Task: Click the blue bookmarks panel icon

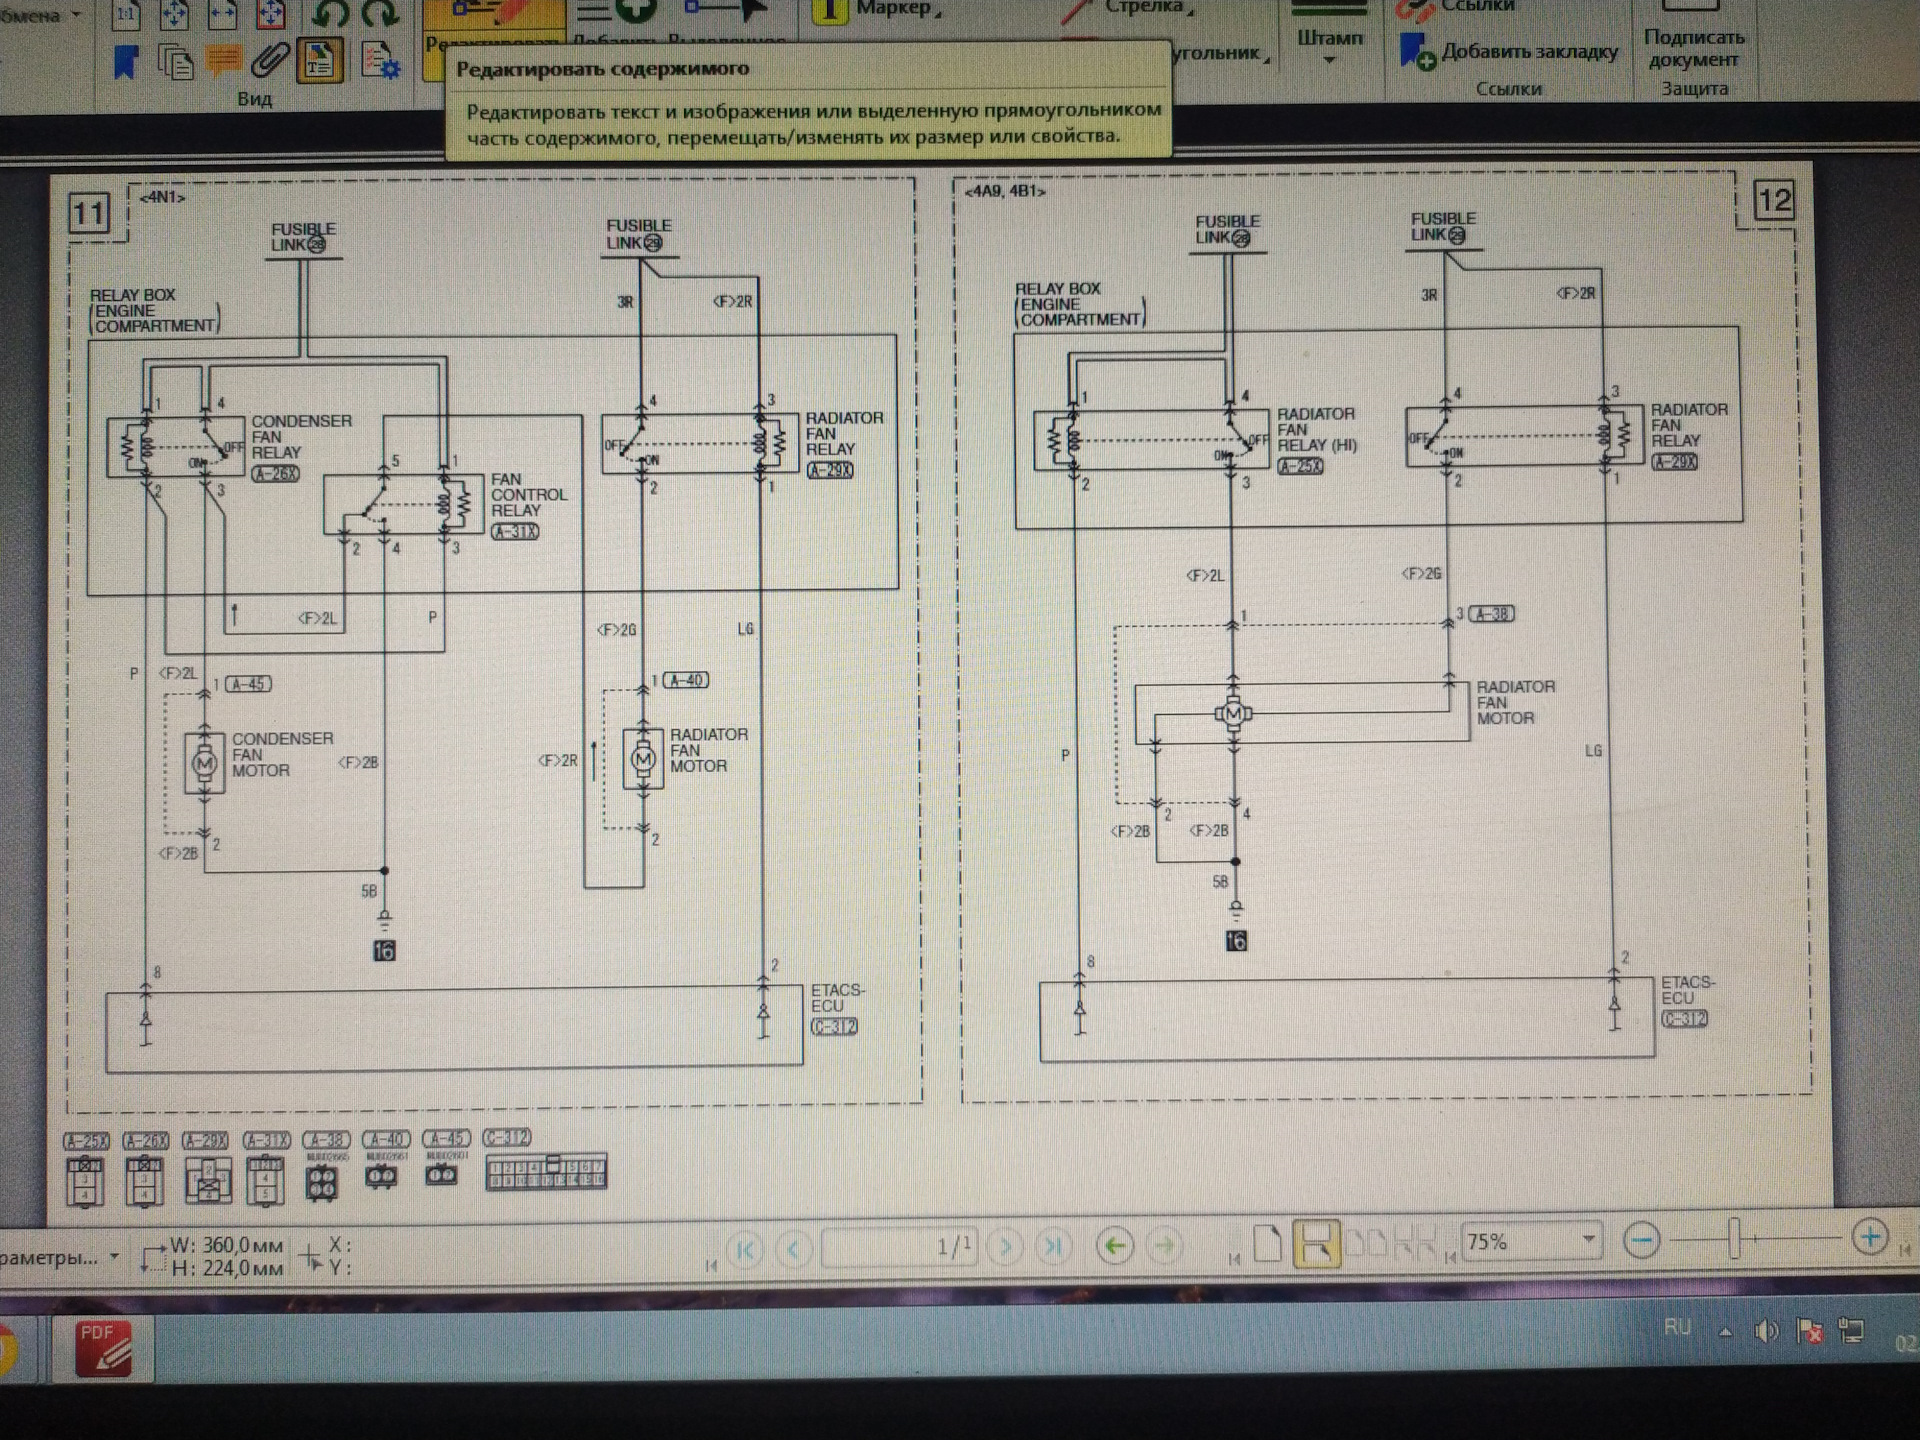Action: [x=125, y=62]
